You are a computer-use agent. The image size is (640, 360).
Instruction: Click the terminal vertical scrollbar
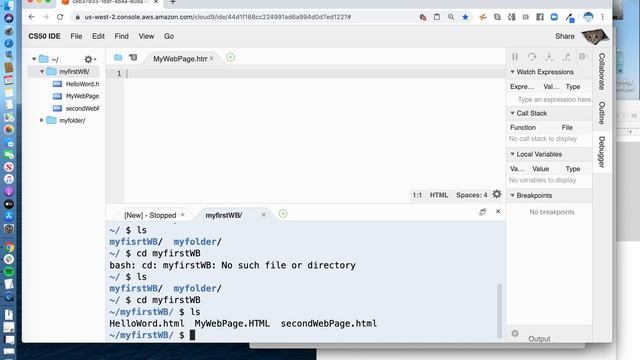(499, 310)
